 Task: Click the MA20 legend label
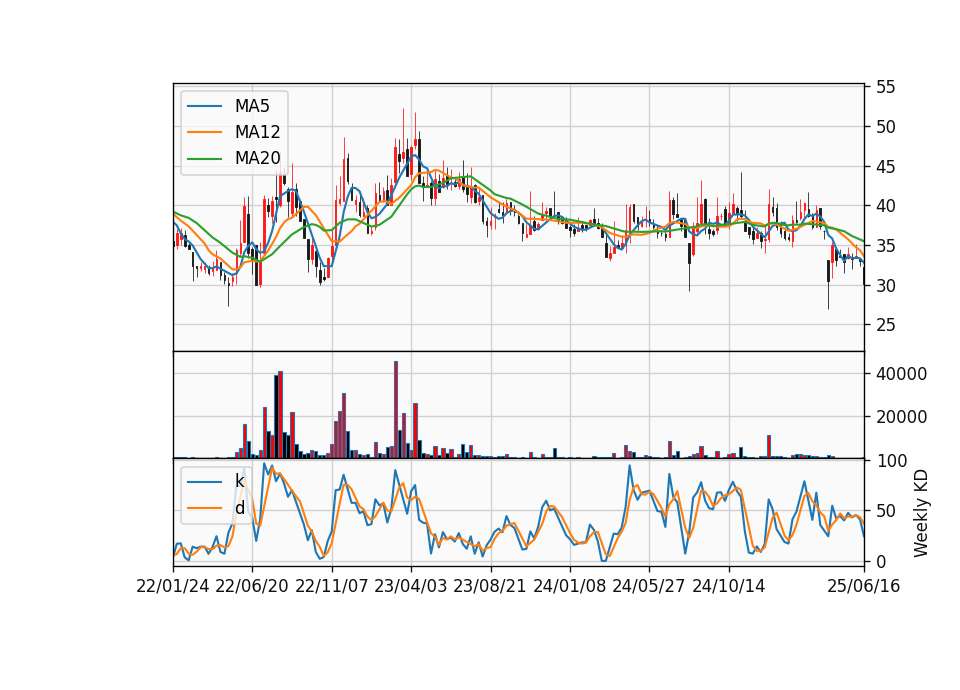(257, 158)
